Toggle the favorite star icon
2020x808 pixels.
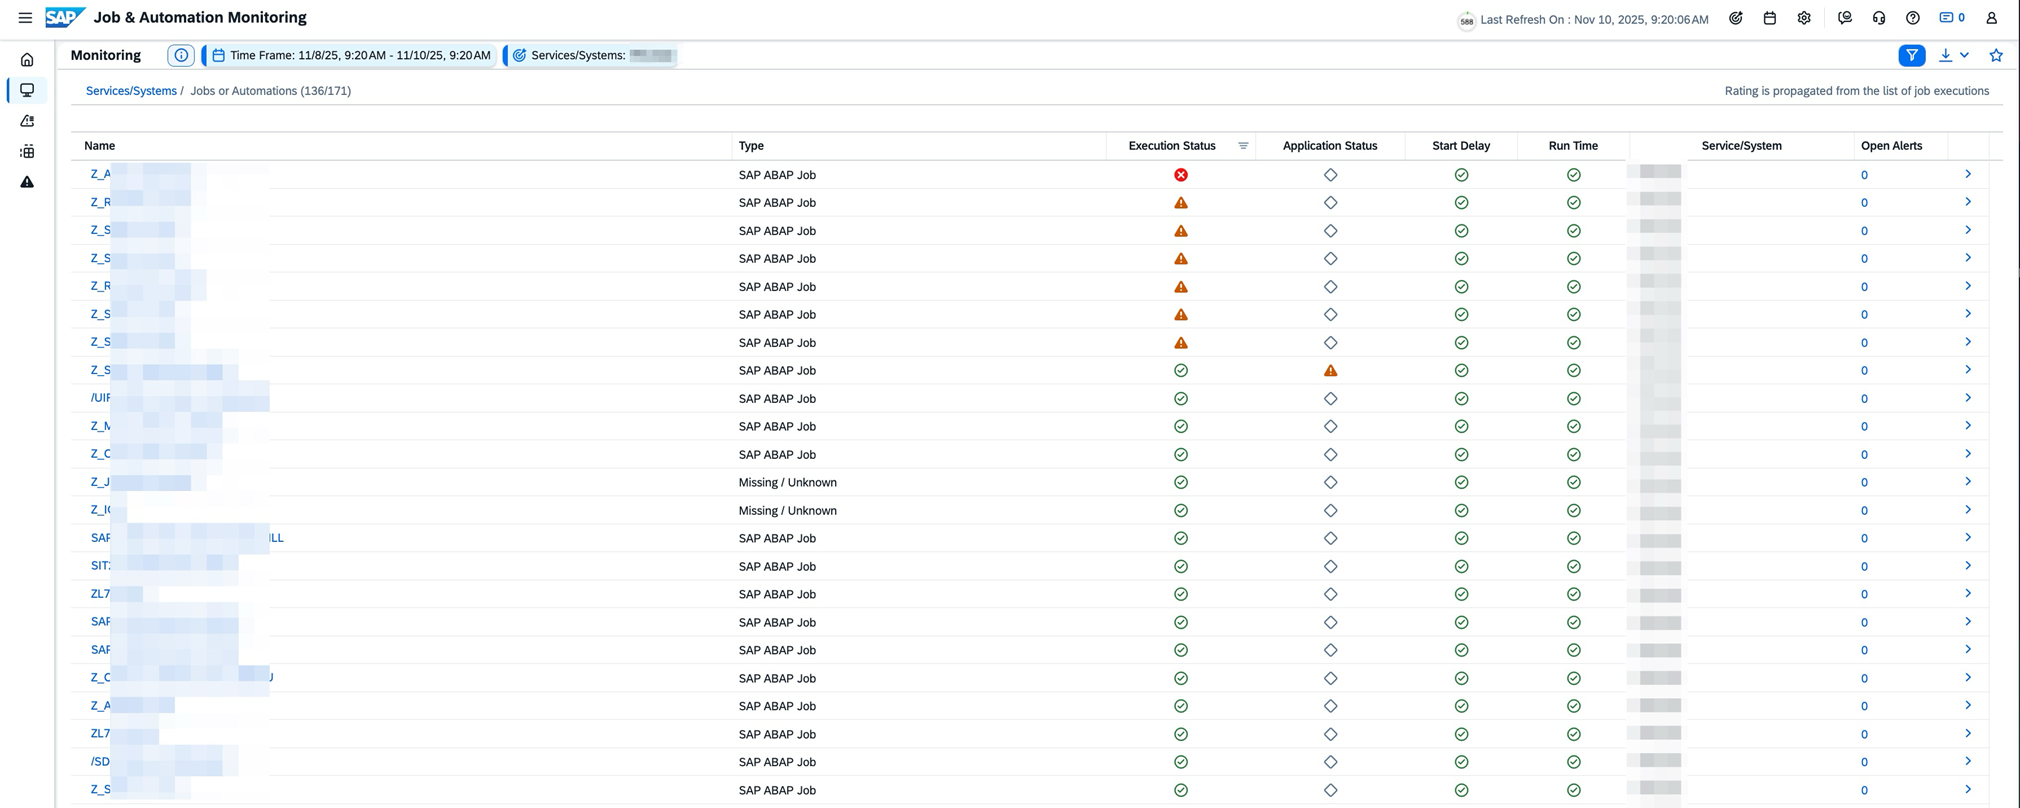(x=1996, y=56)
